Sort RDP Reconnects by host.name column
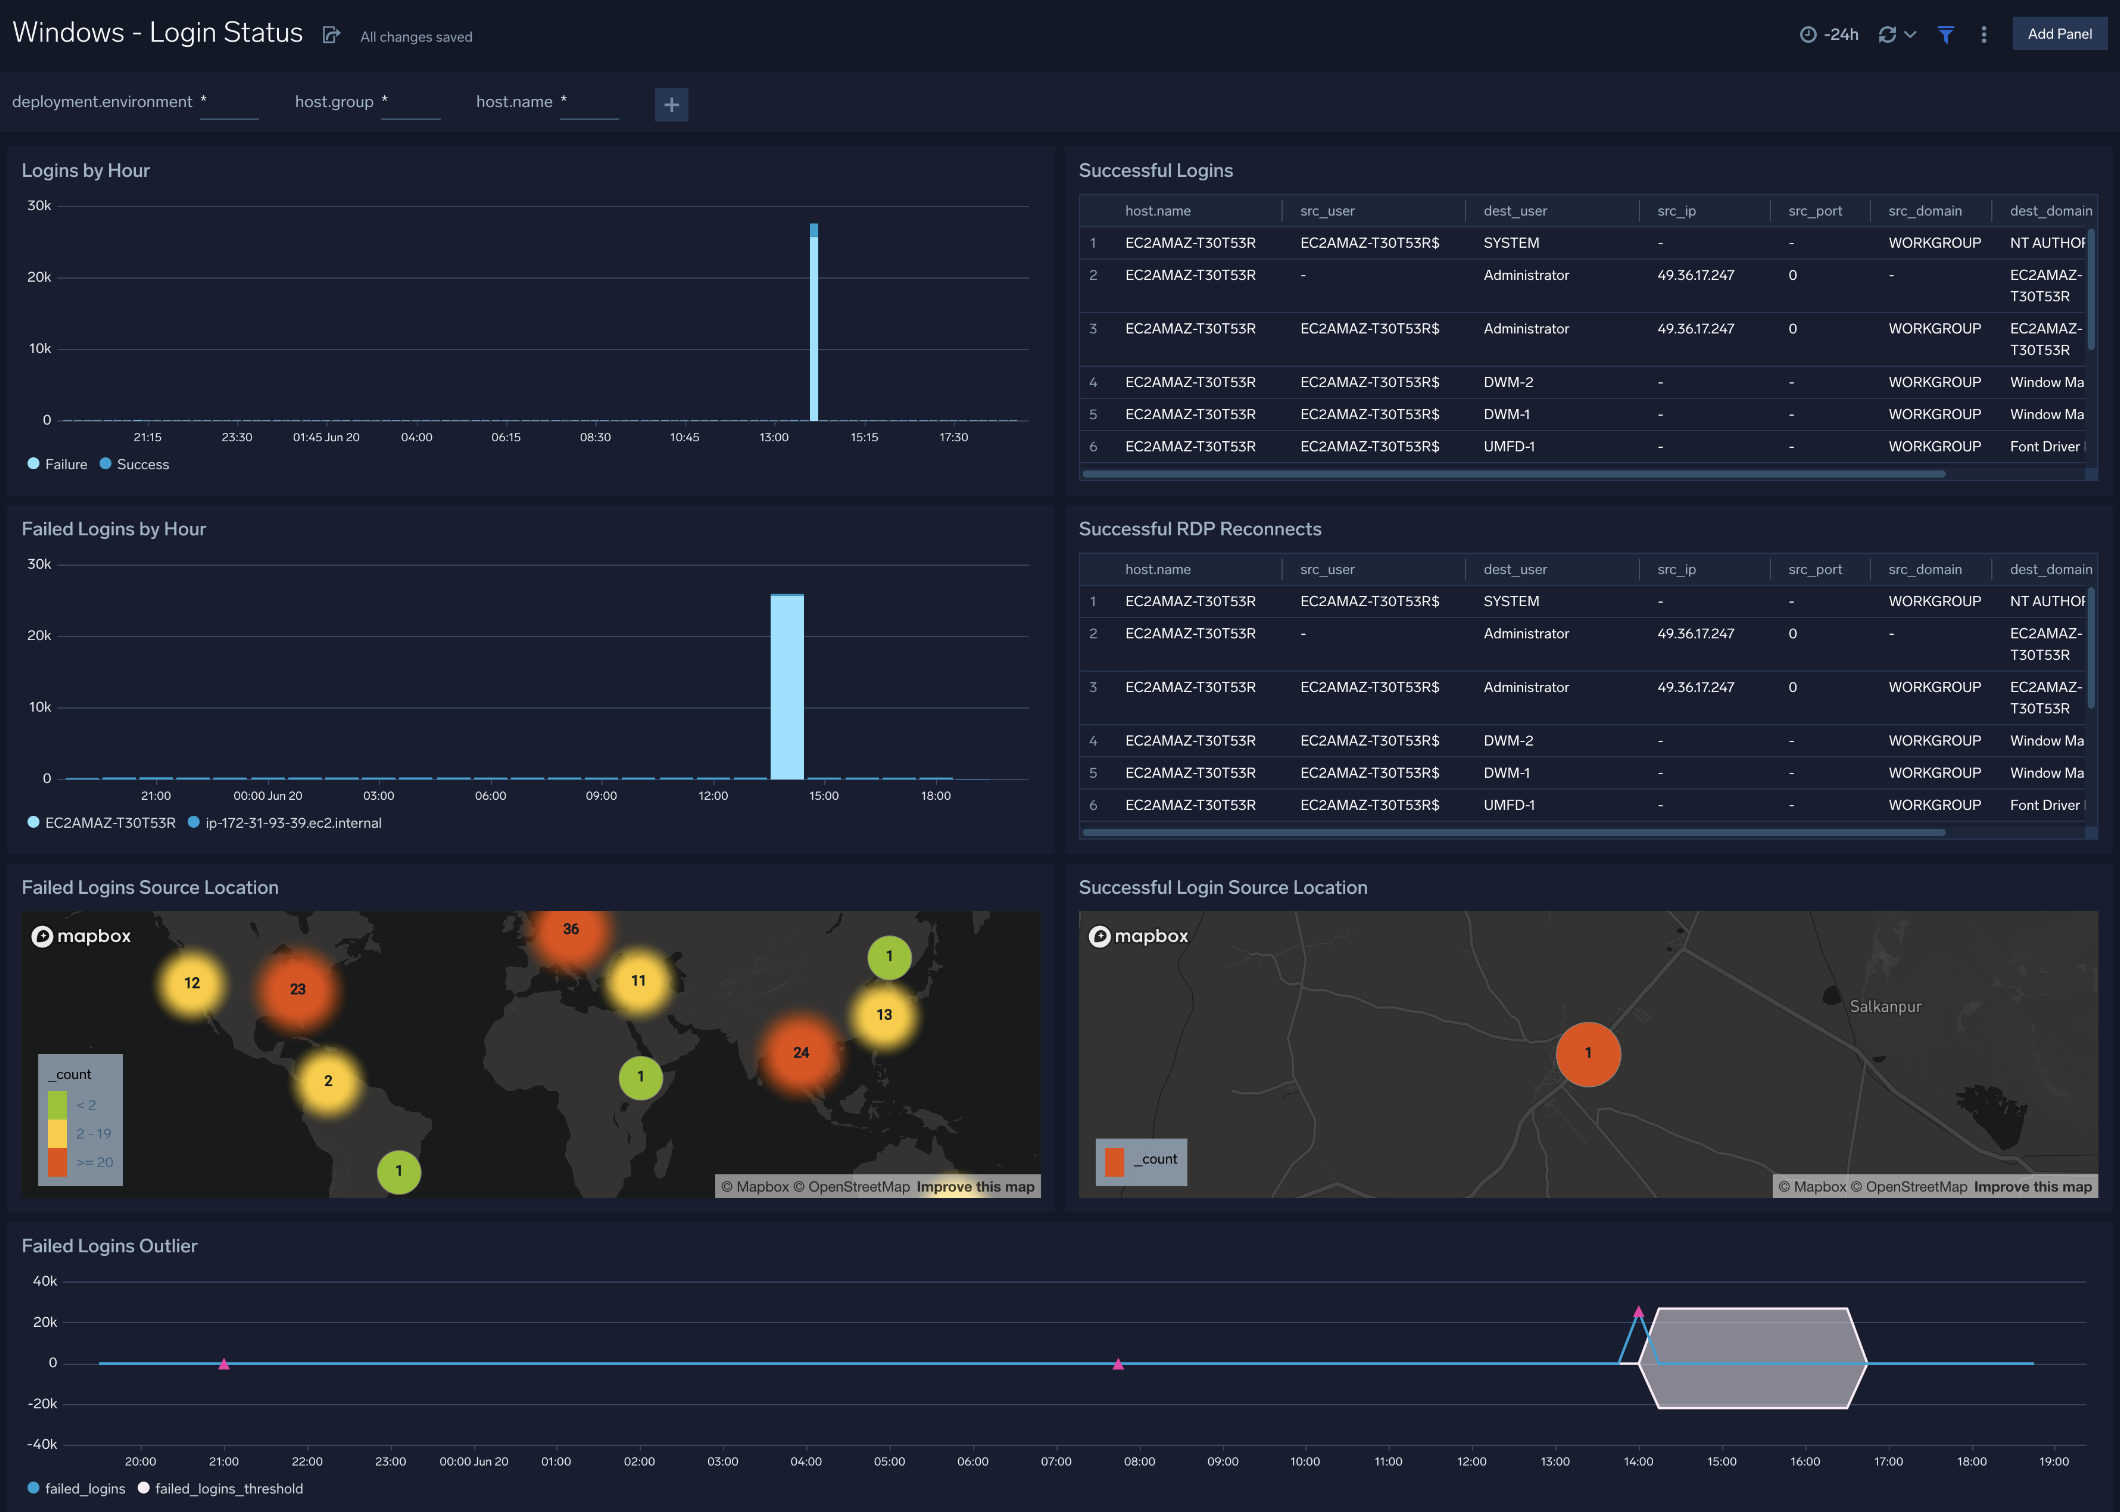The width and height of the screenshot is (2120, 1512). tap(1158, 569)
